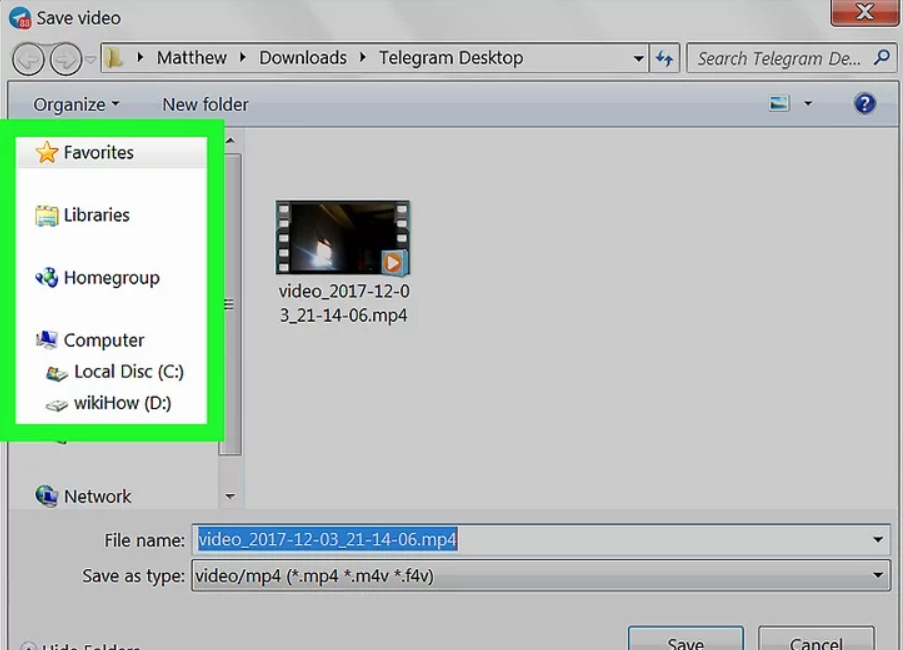Open the wikiHow (D:) drive
Image resolution: width=903 pixels, height=650 pixels.
[121, 403]
